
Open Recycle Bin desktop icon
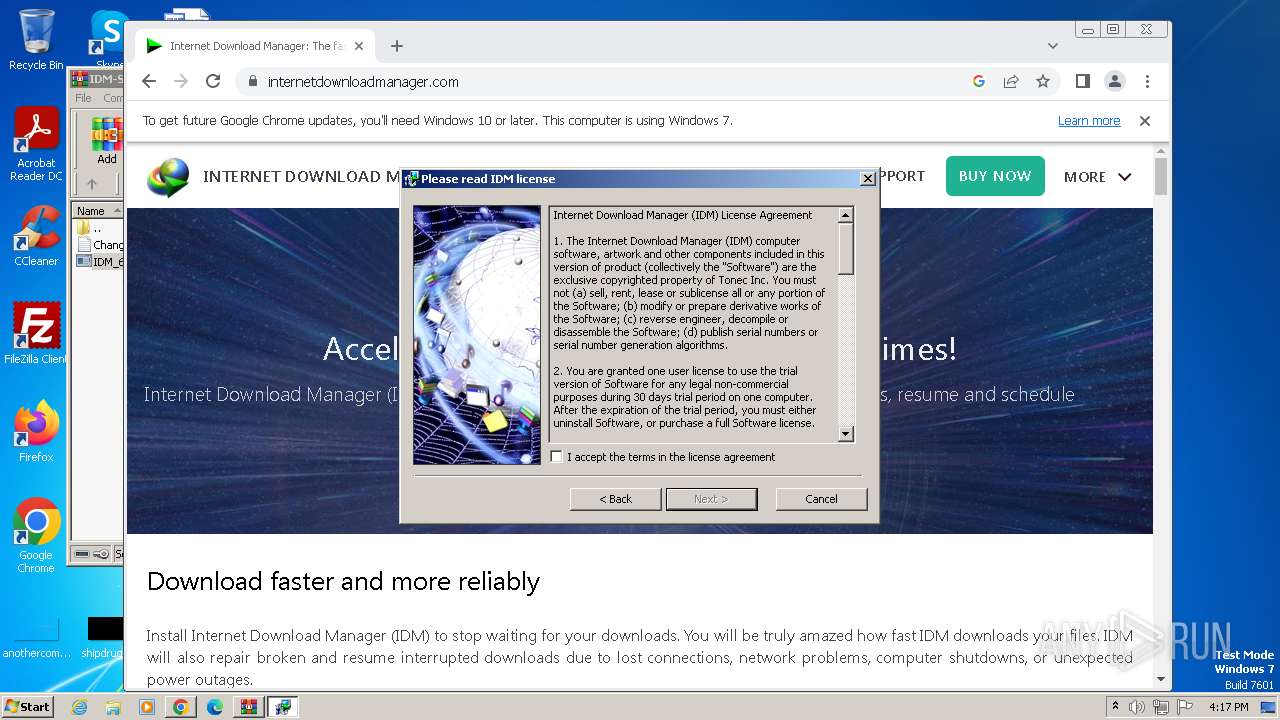point(36,40)
